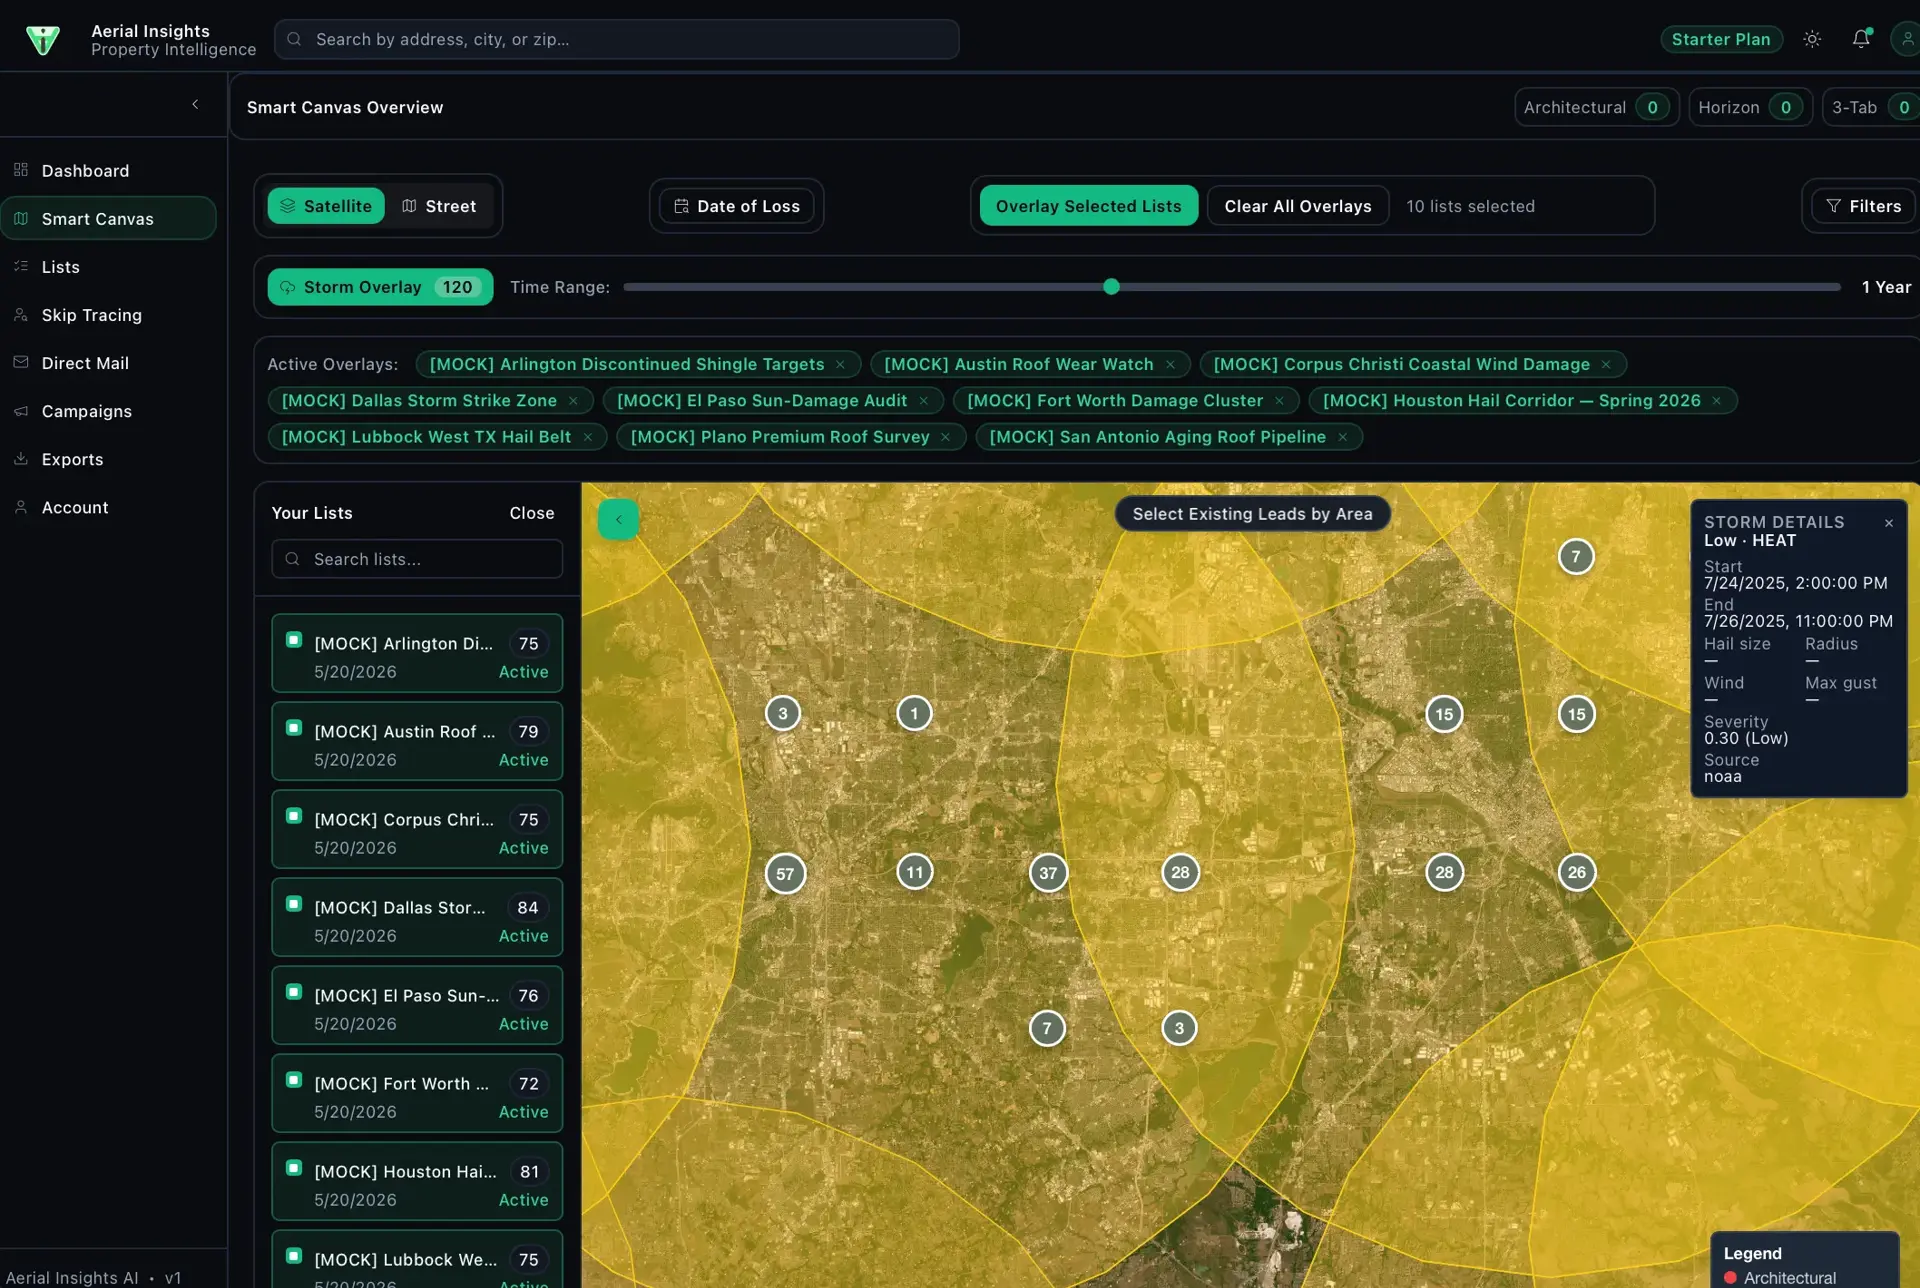
Task: Switch map to Satellite view
Action: 326,206
